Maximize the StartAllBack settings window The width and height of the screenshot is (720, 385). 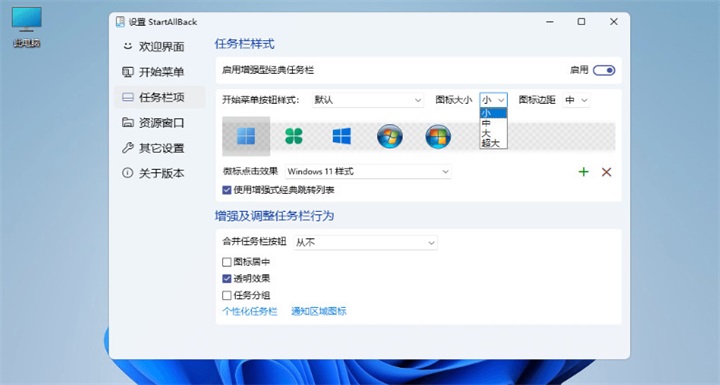[581, 22]
